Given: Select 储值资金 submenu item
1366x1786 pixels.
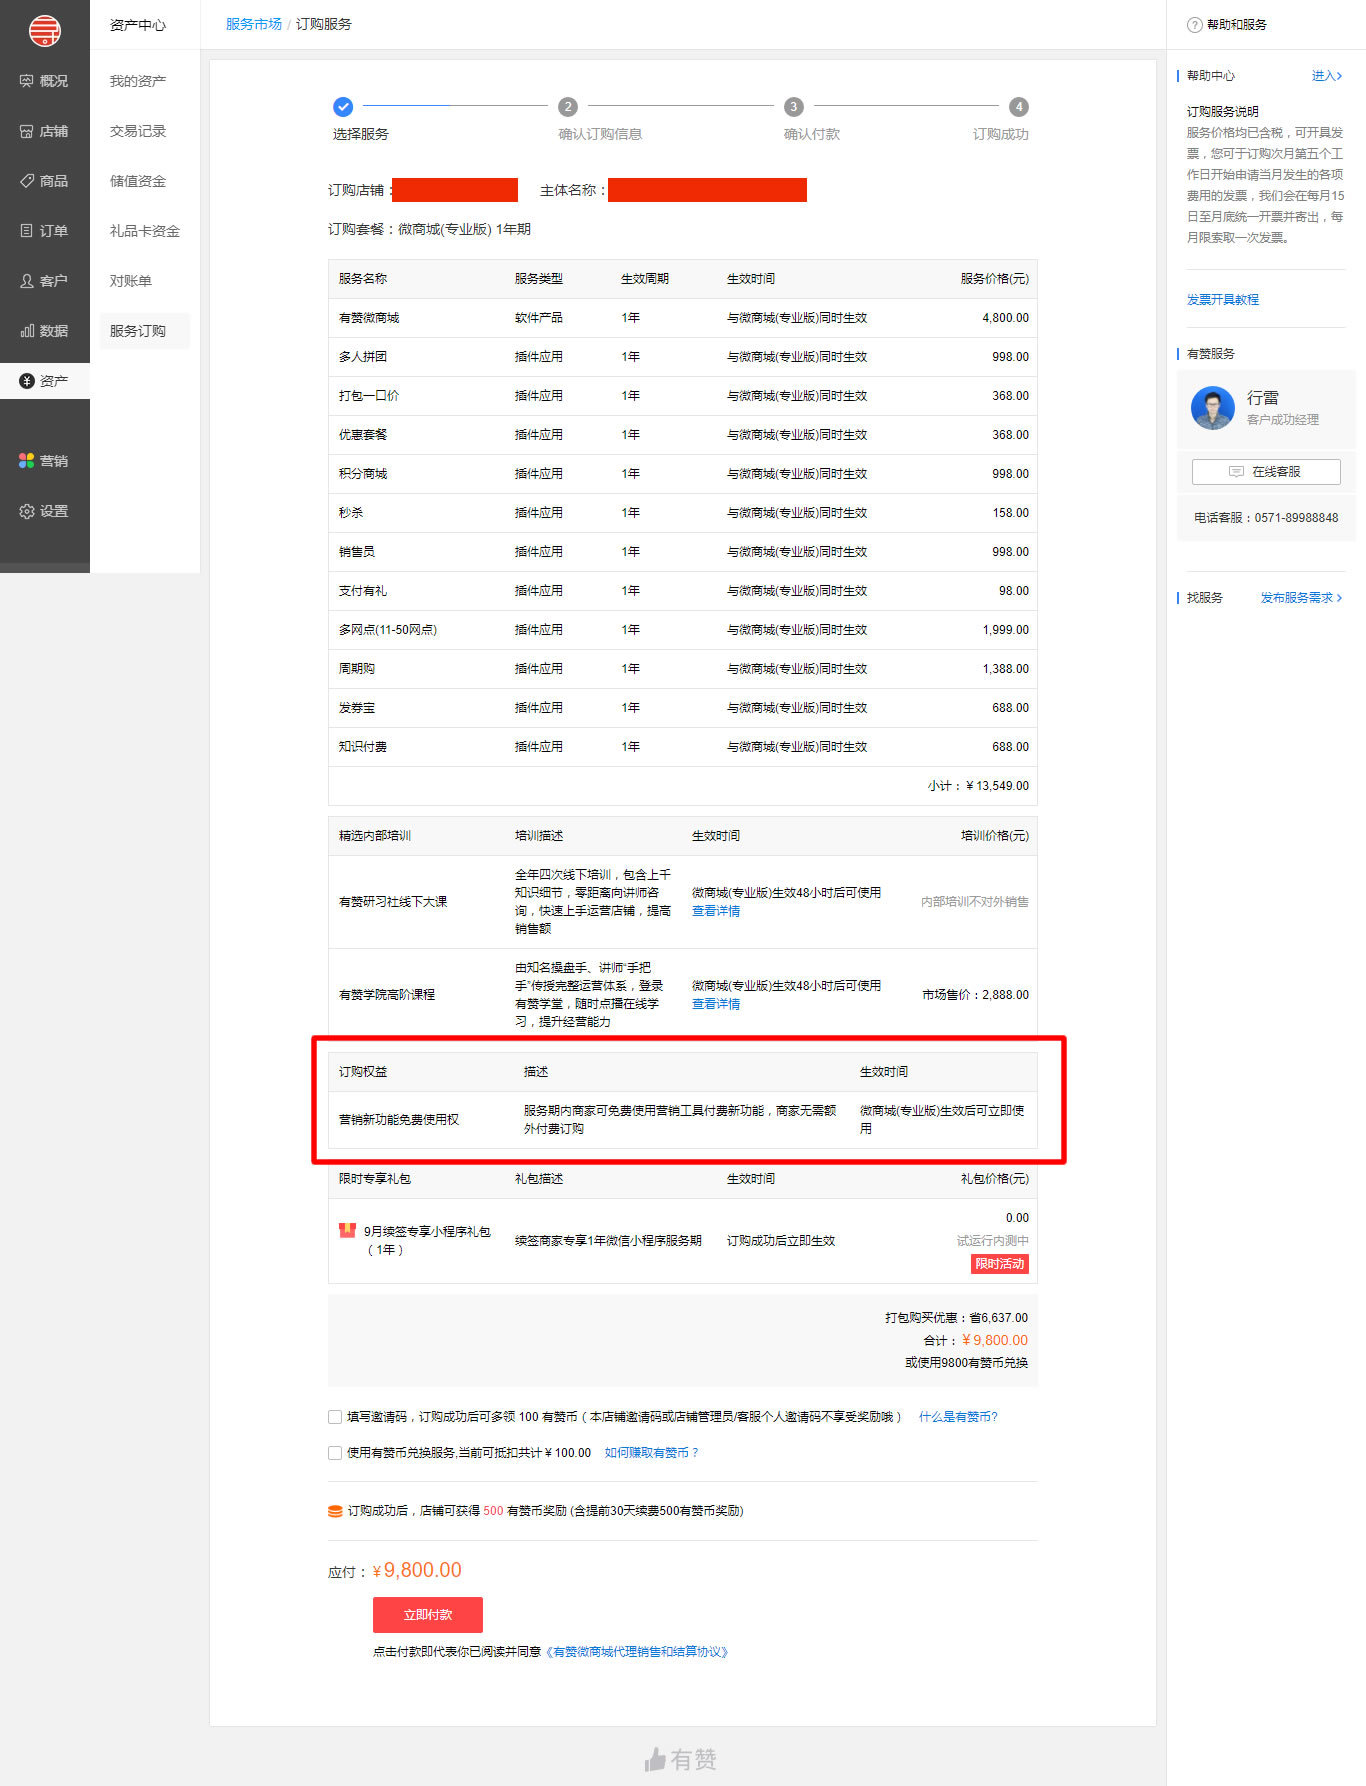Looking at the screenshot, I should click(138, 181).
